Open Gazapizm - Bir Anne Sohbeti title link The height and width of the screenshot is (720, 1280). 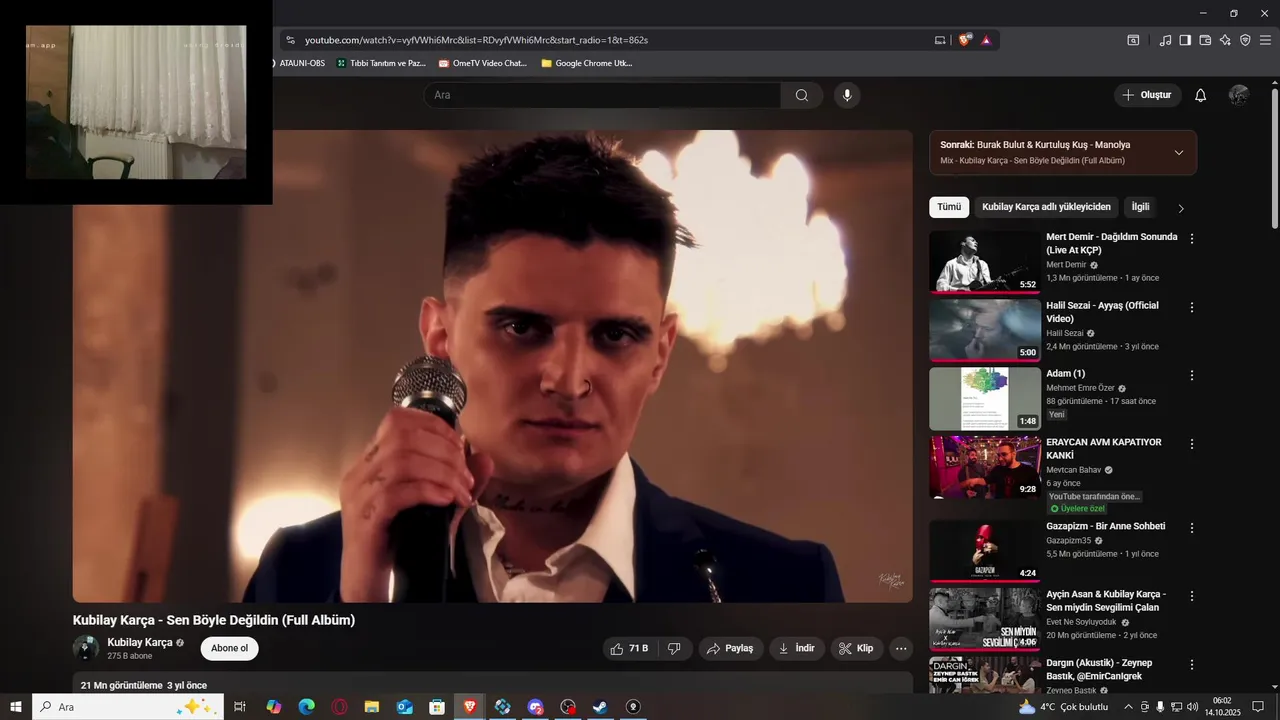tap(1105, 526)
